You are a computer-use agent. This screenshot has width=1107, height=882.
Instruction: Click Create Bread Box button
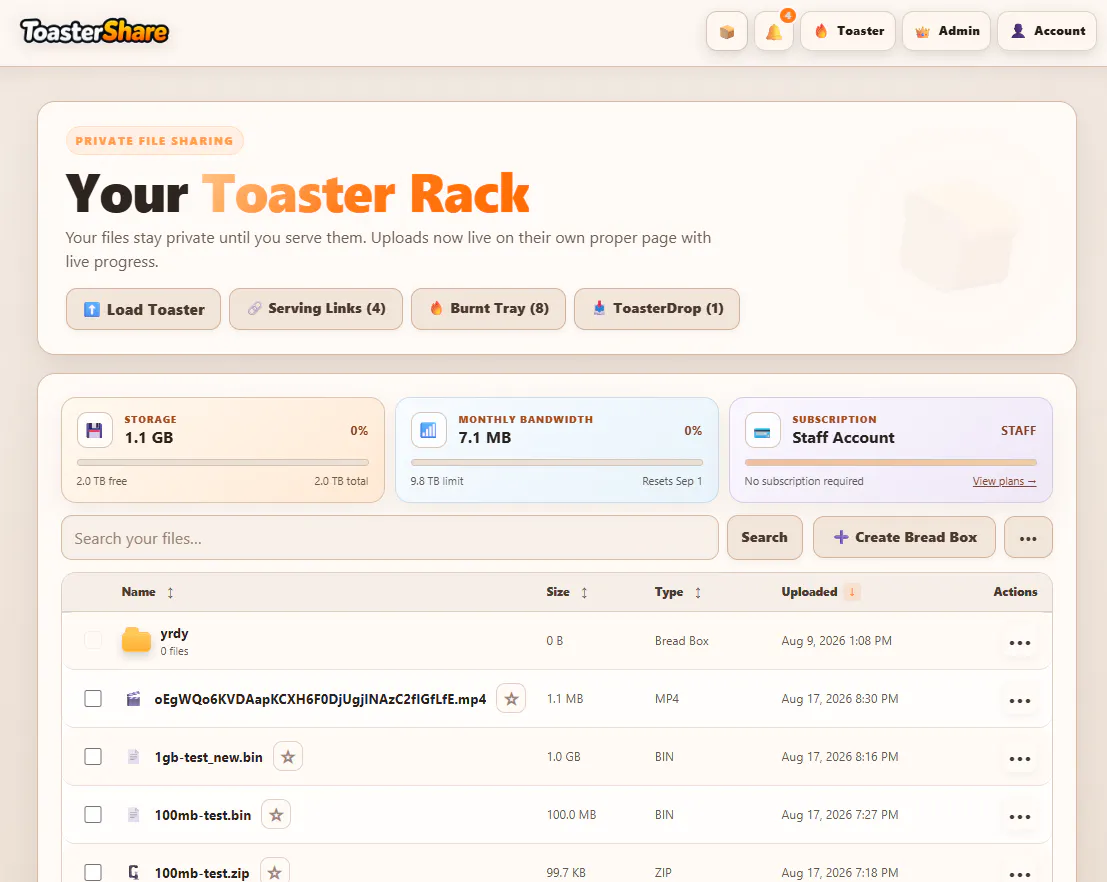tap(904, 537)
